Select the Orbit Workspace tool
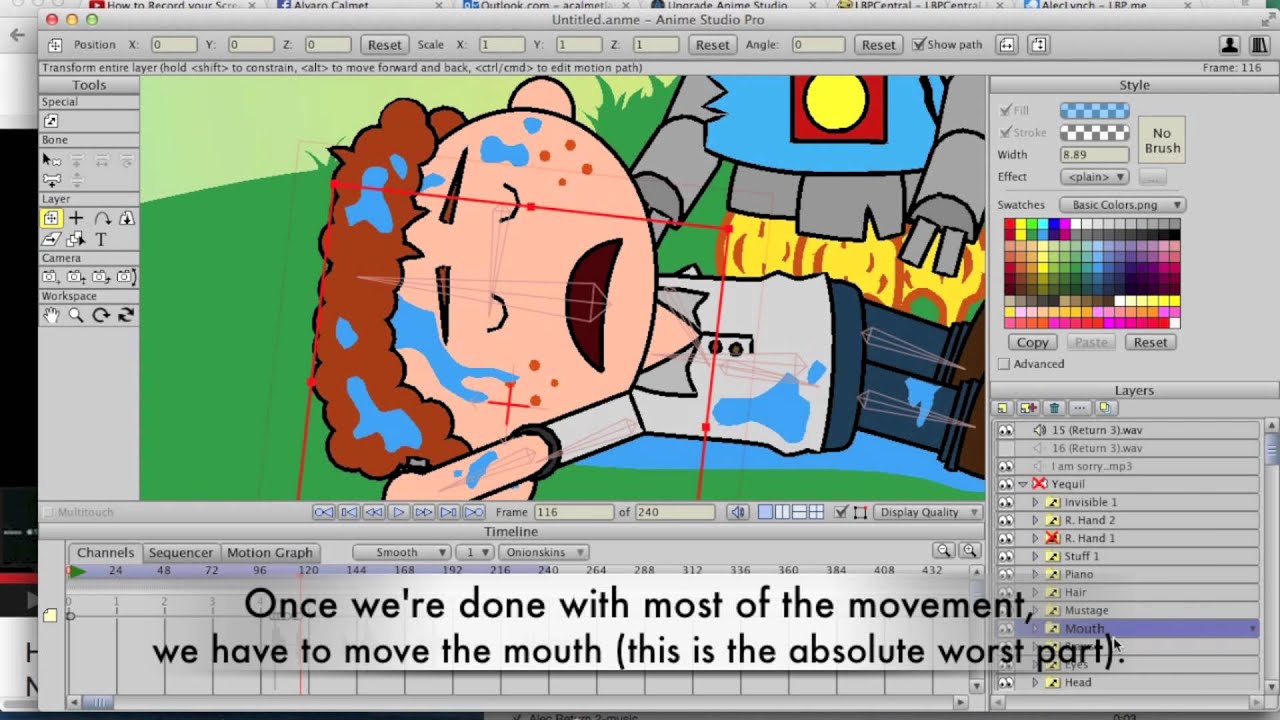The image size is (1280, 720). [x=126, y=315]
